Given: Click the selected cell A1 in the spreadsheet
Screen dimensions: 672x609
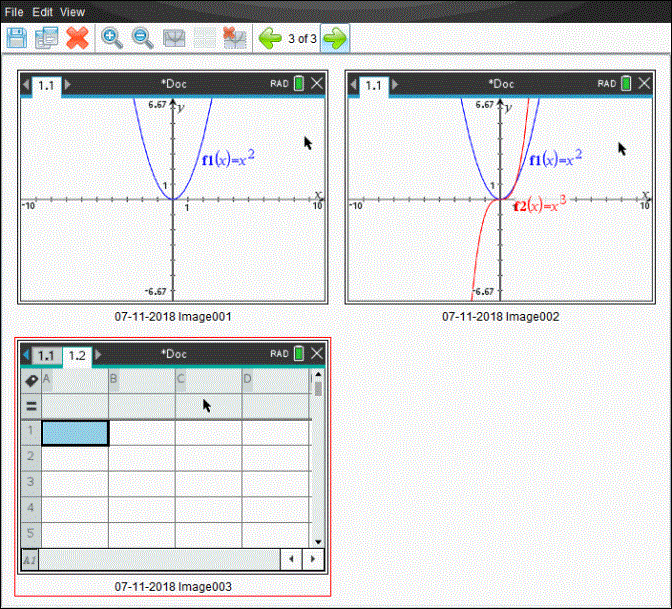Looking at the screenshot, I should pyautogui.click(x=75, y=433).
